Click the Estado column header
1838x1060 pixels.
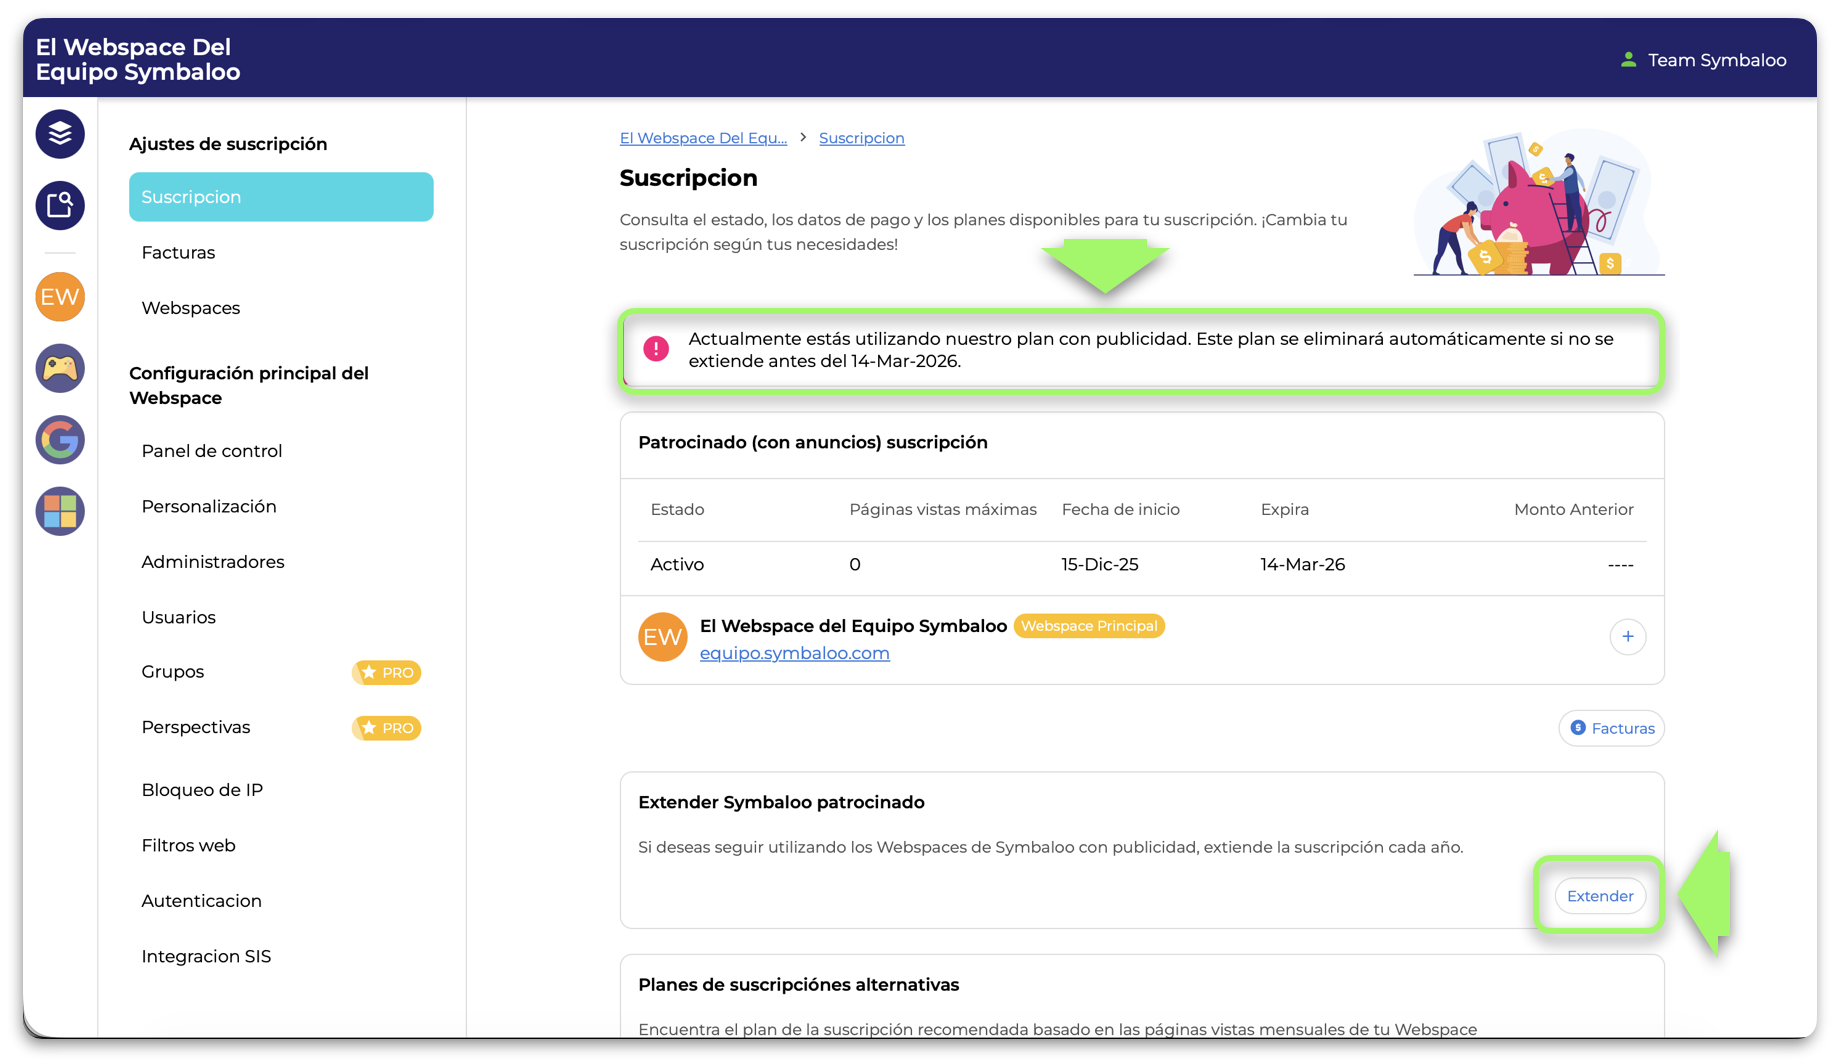677,510
